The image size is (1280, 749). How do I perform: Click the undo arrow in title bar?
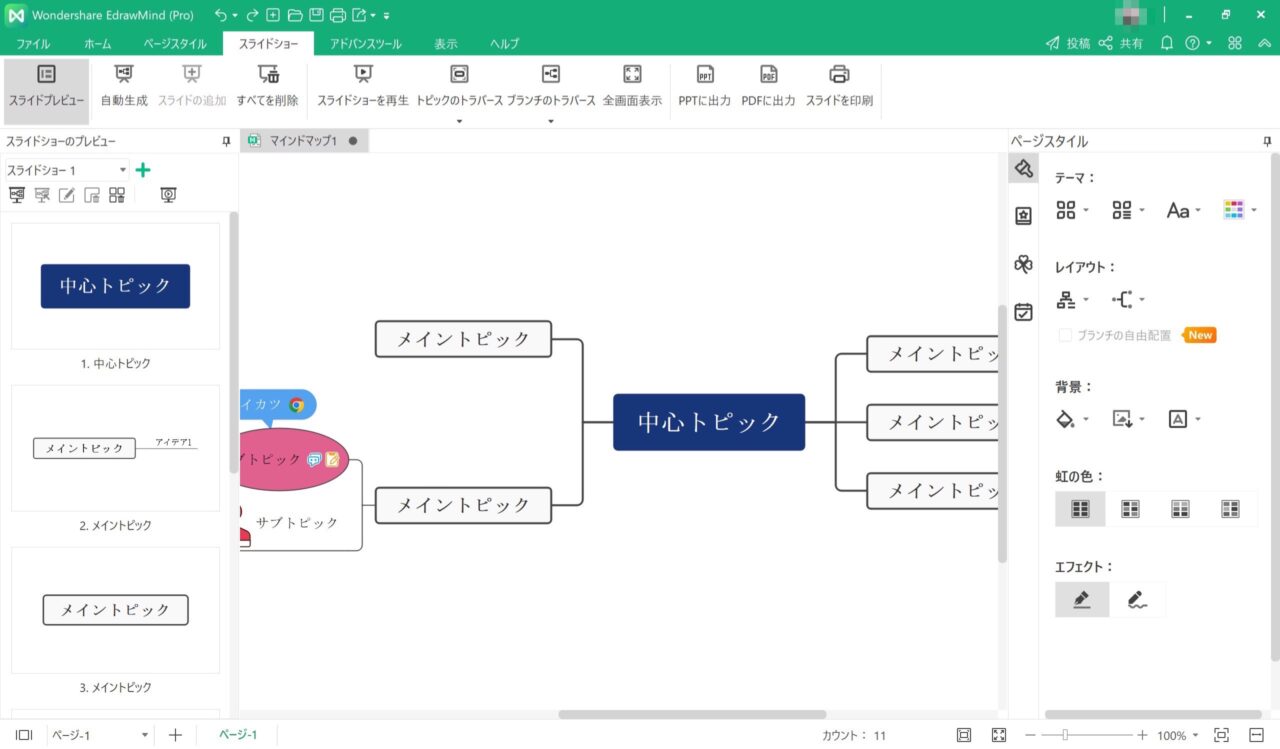click(x=220, y=15)
